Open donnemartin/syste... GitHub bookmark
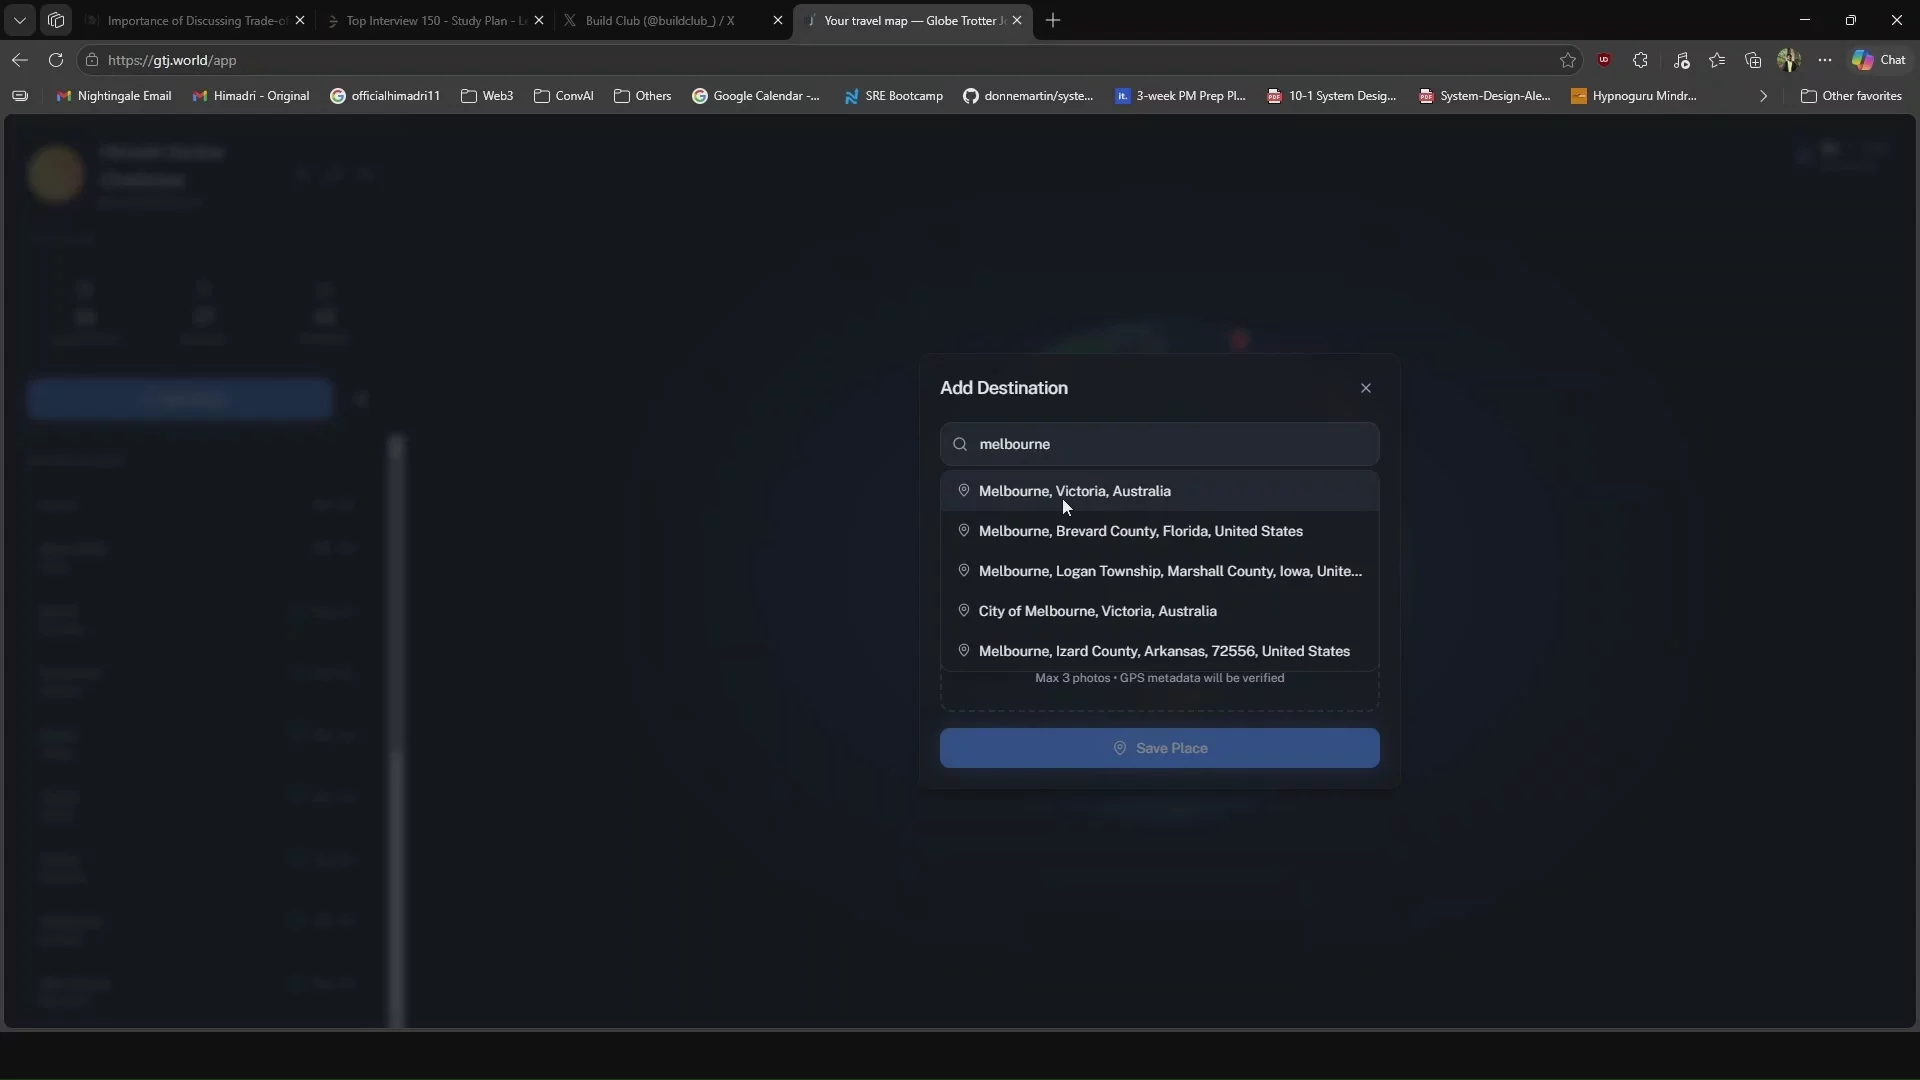The image size is (1920, 1080). tap(1028, 96)
